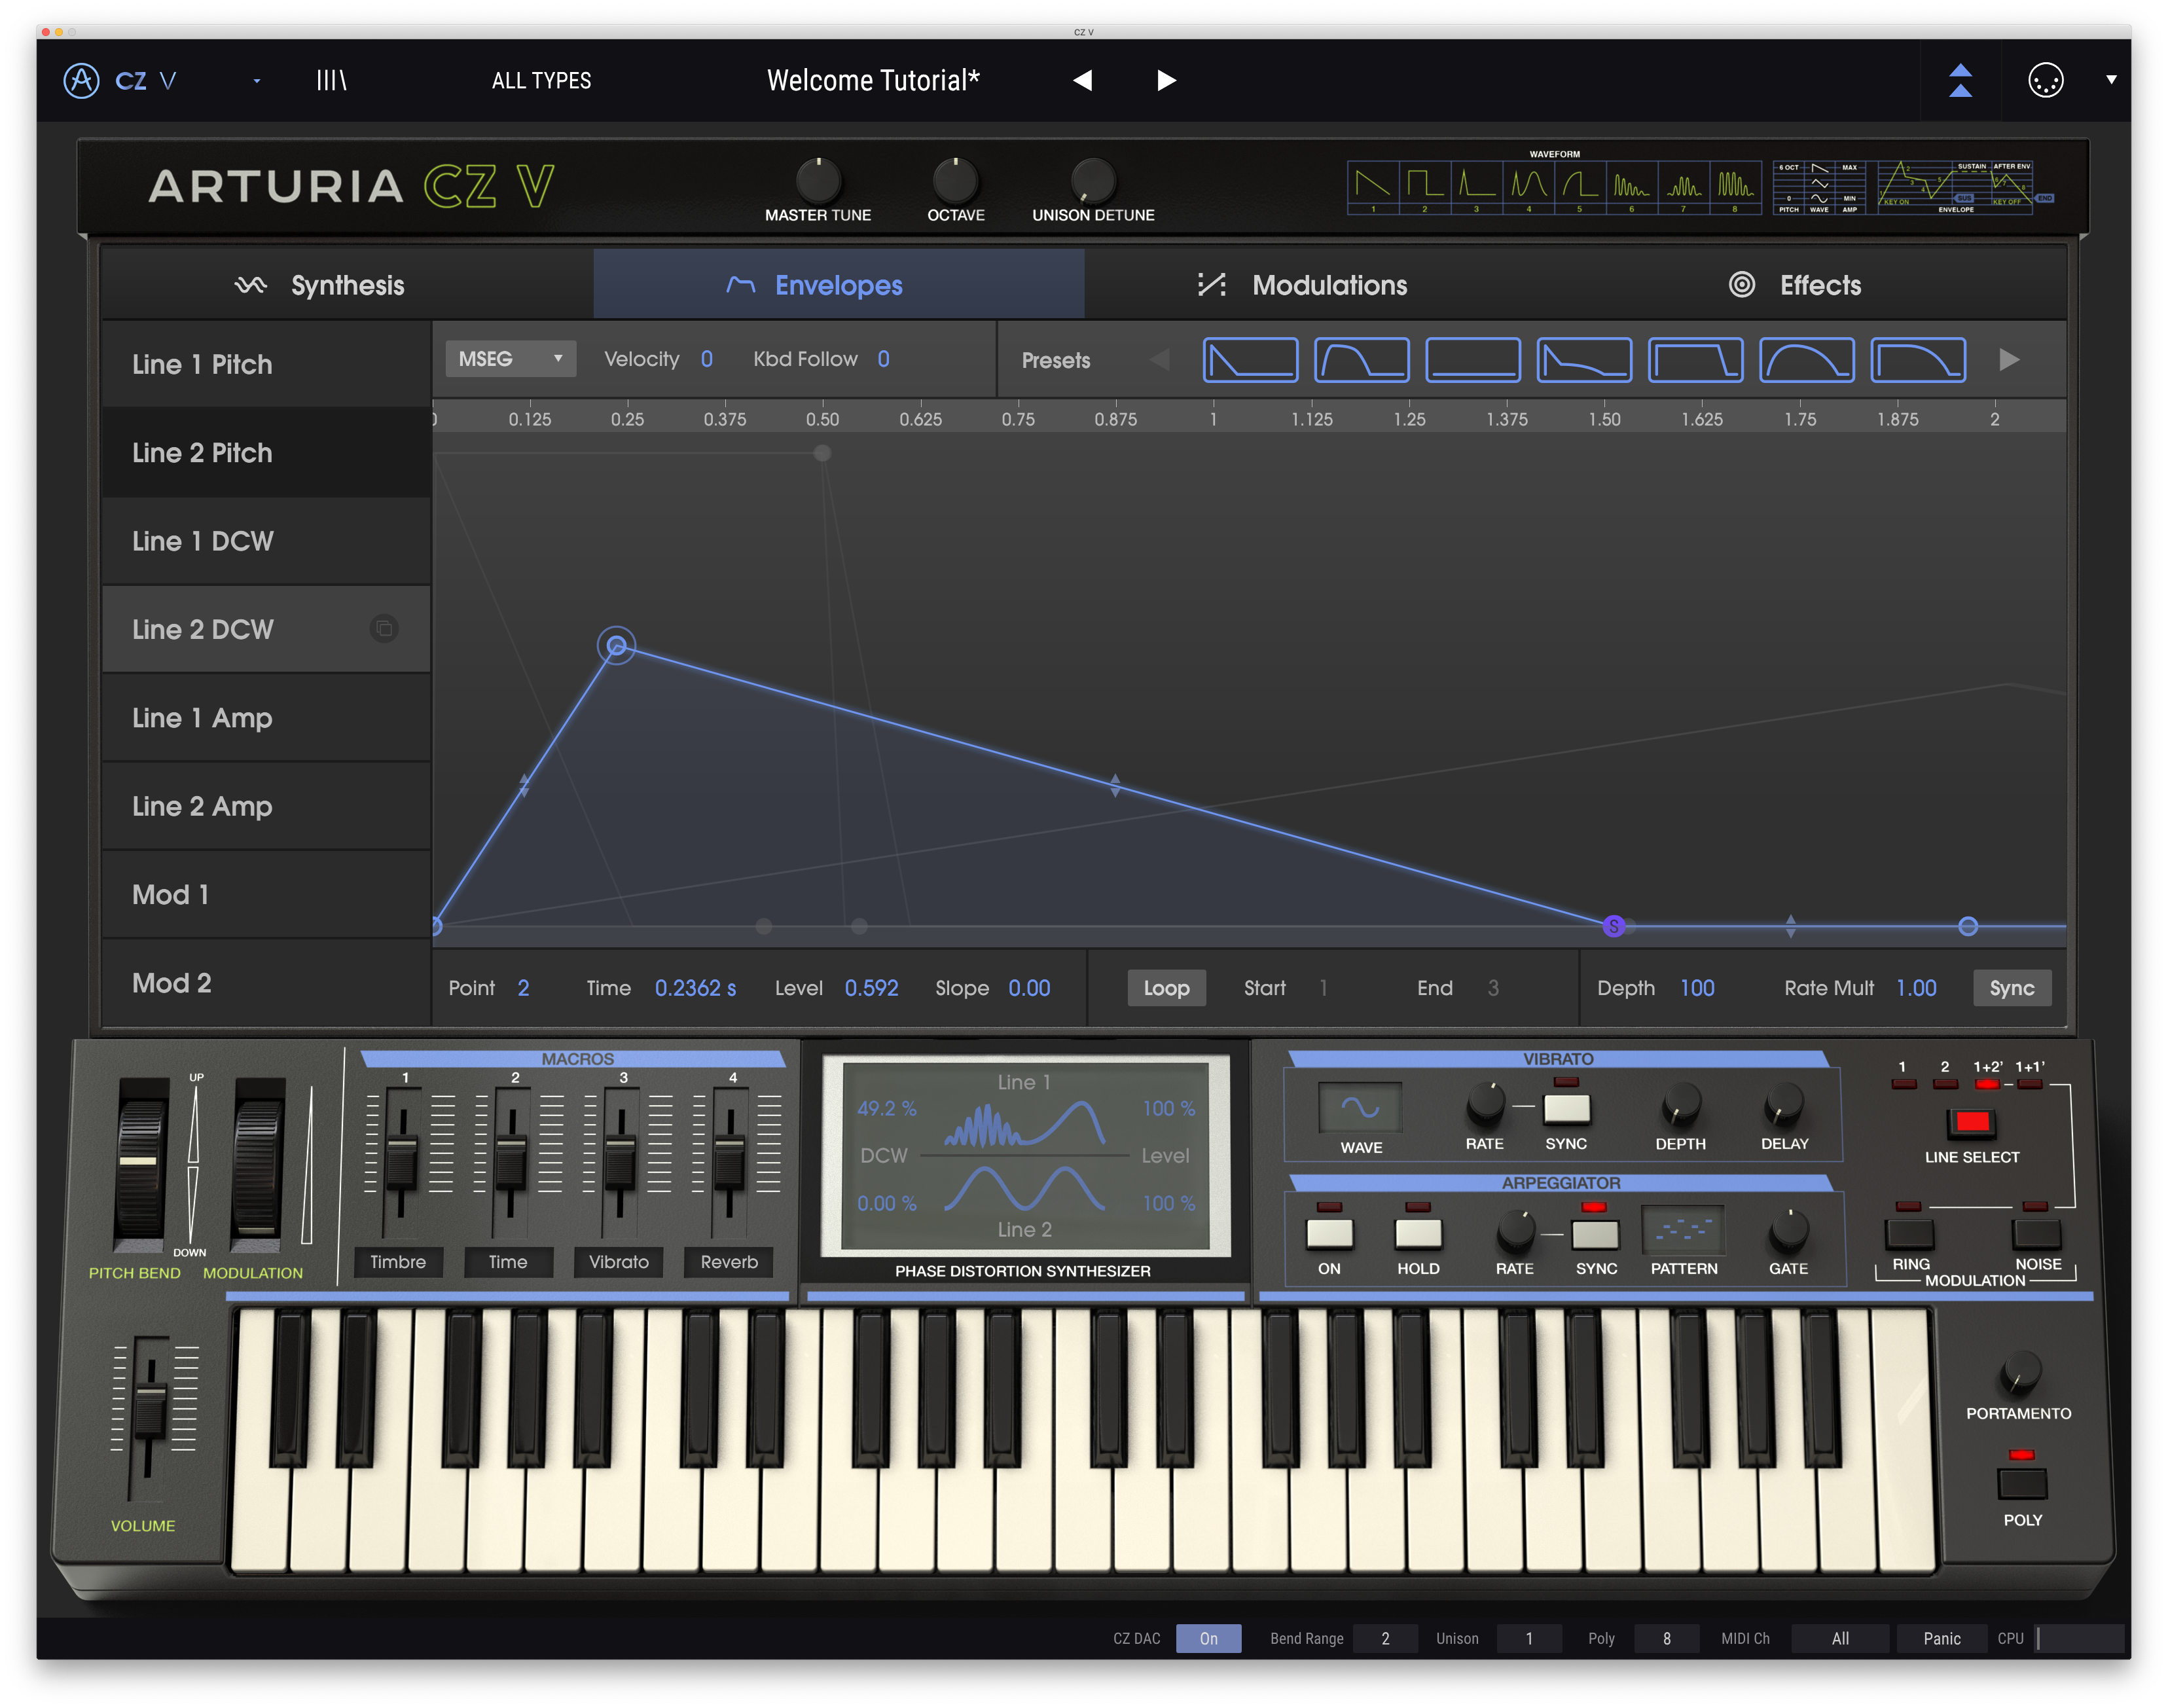Select the vibrato sine WAVE display
The image size is (2168, 1708).
pos(1360,1107)
